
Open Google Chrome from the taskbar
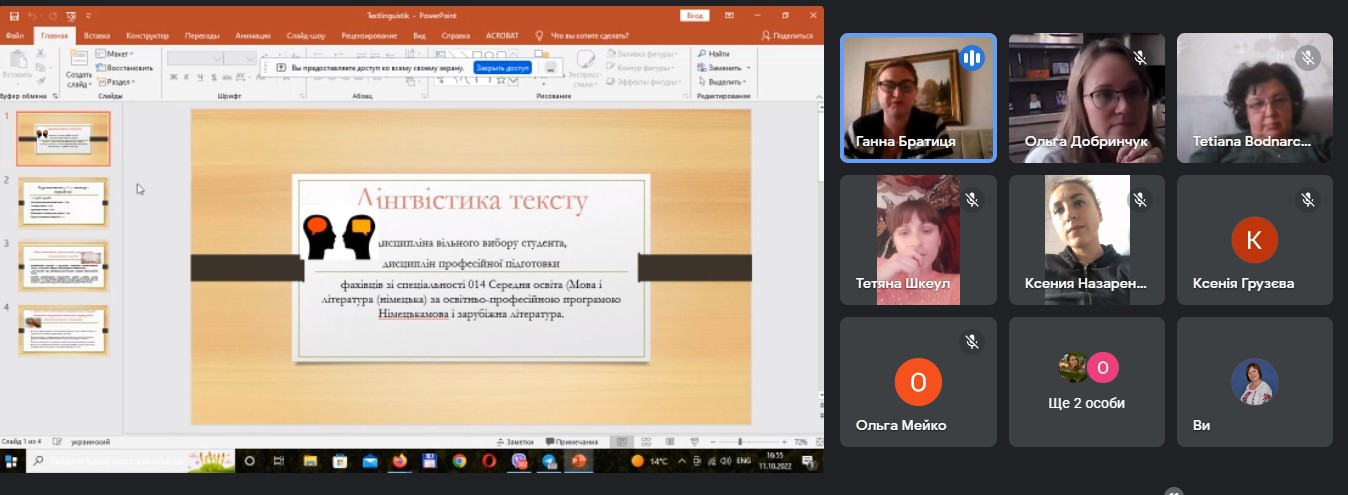click(x=459, y=461)
